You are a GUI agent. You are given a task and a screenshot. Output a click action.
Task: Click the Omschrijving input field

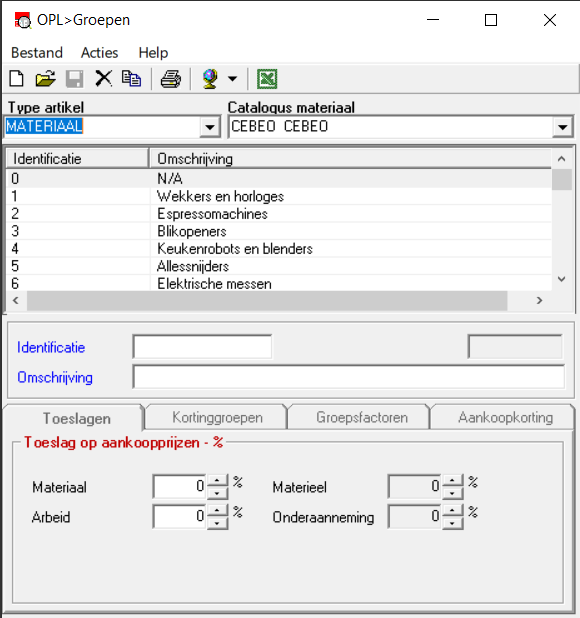[349, 377]
